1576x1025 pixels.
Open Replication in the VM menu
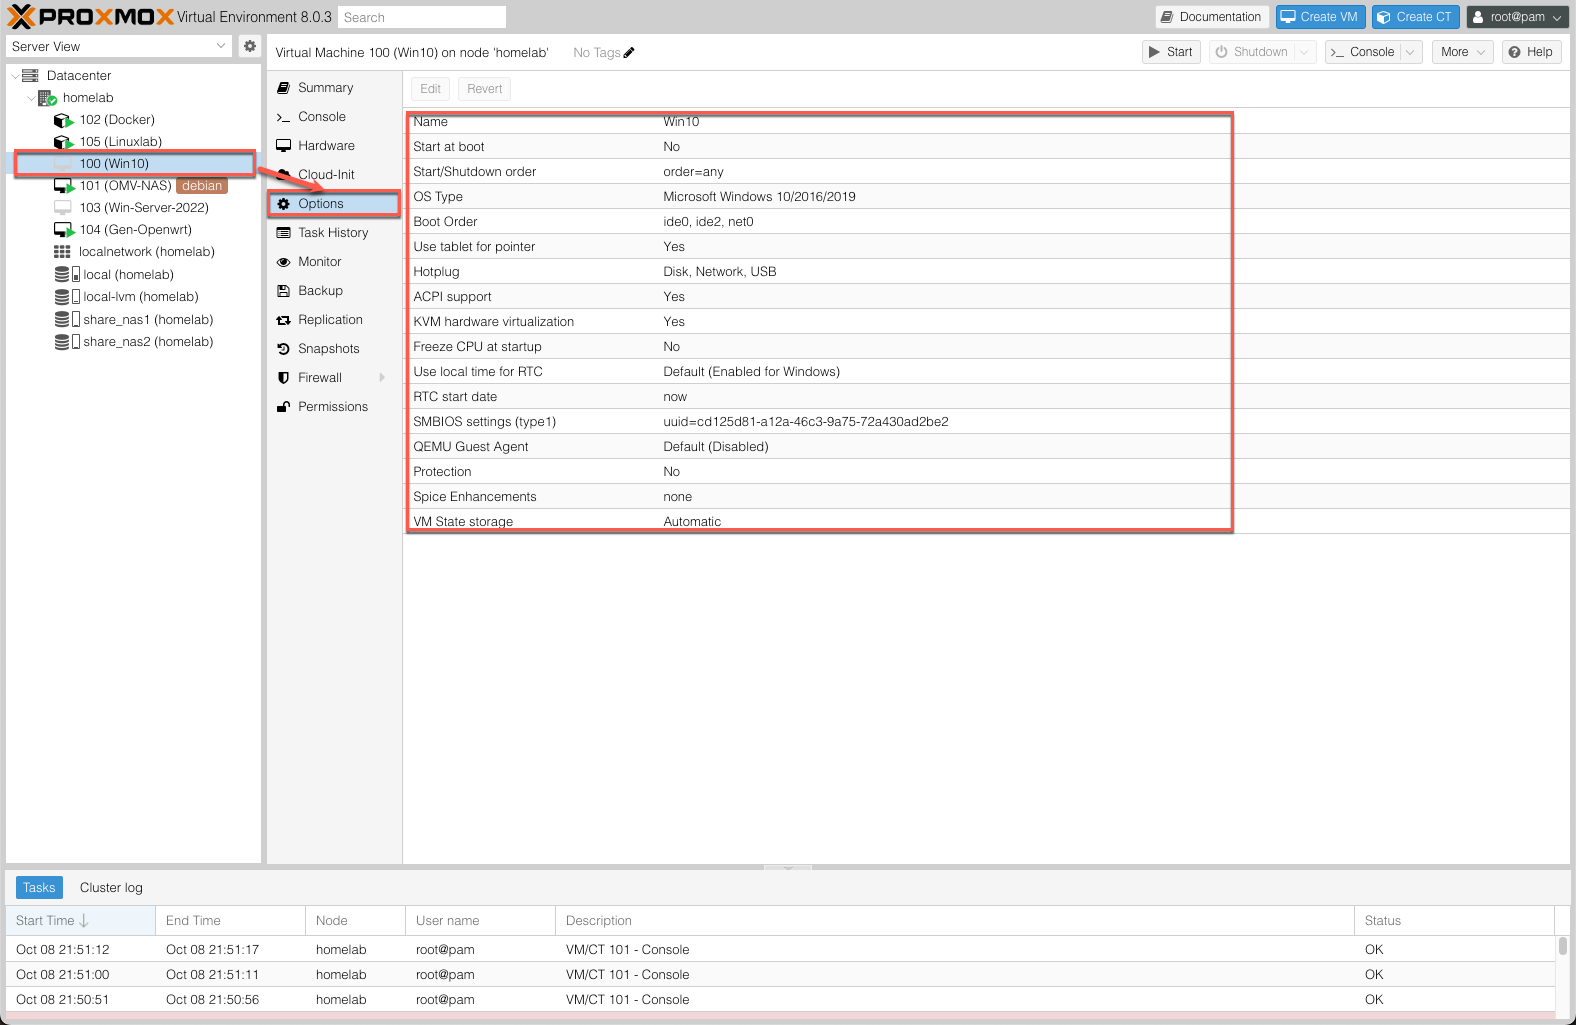[x=334, y=320]
